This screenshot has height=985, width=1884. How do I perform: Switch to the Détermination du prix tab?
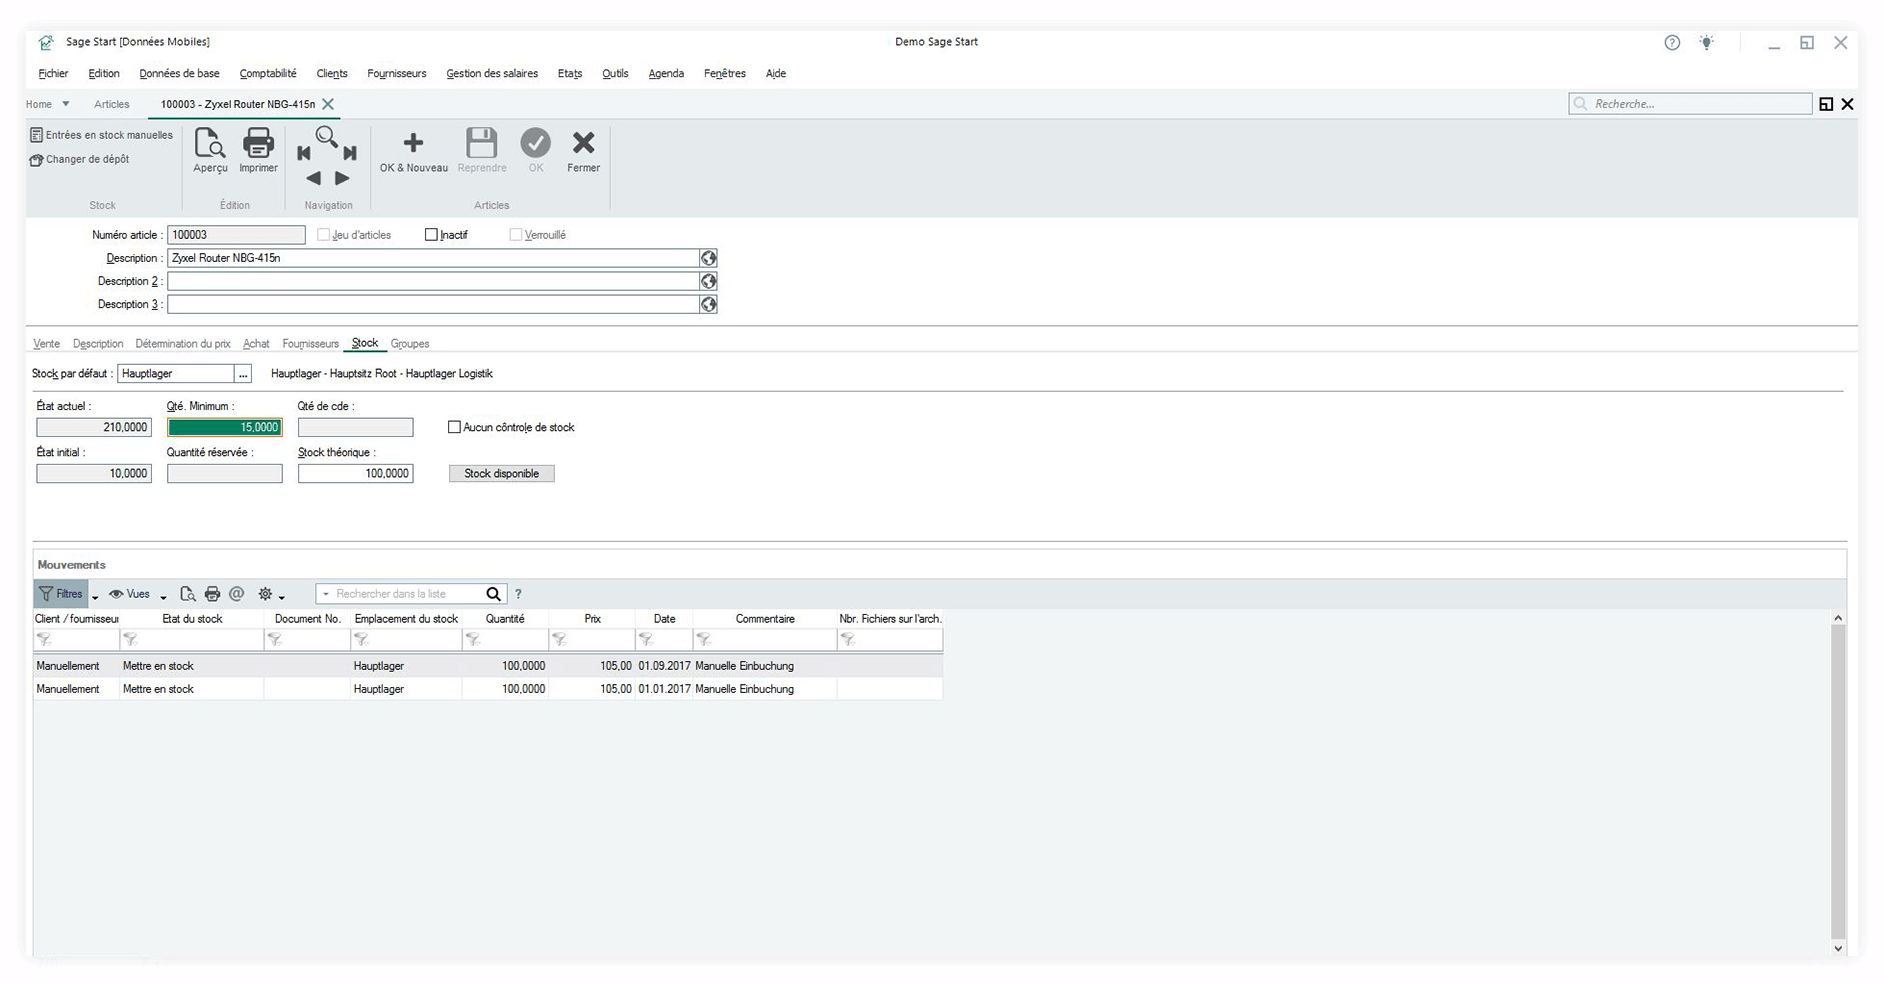click(183, 344)
